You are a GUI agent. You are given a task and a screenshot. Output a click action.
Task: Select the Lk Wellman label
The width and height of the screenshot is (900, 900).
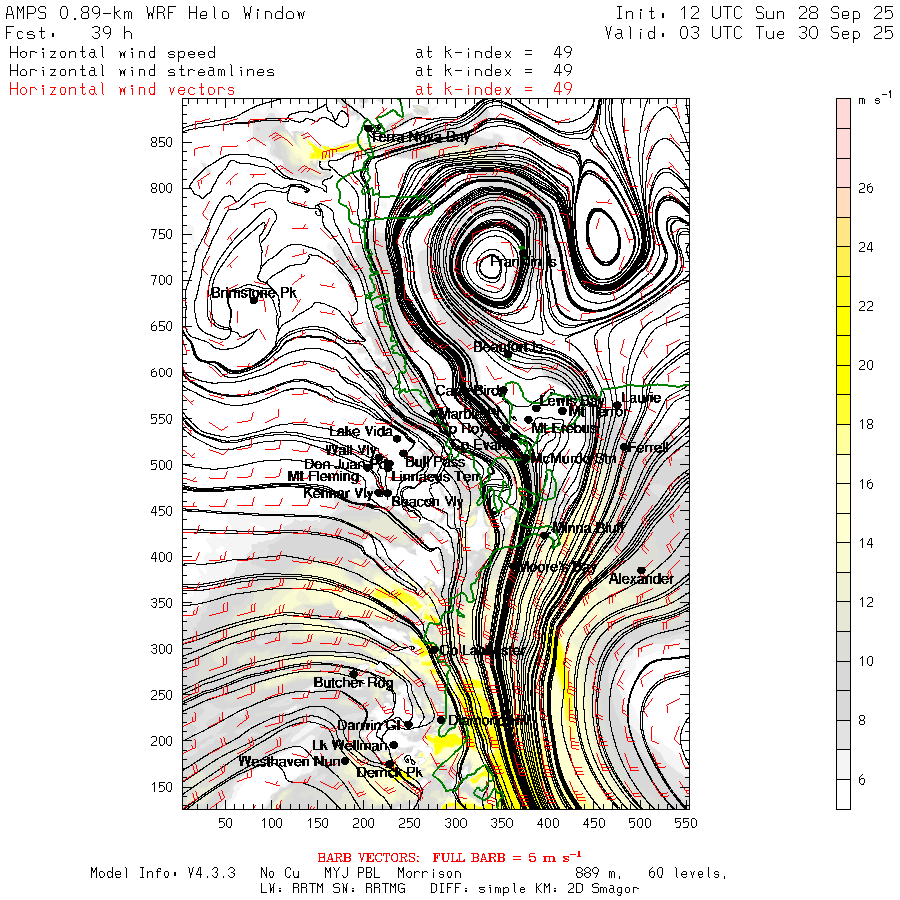[350, 745]
